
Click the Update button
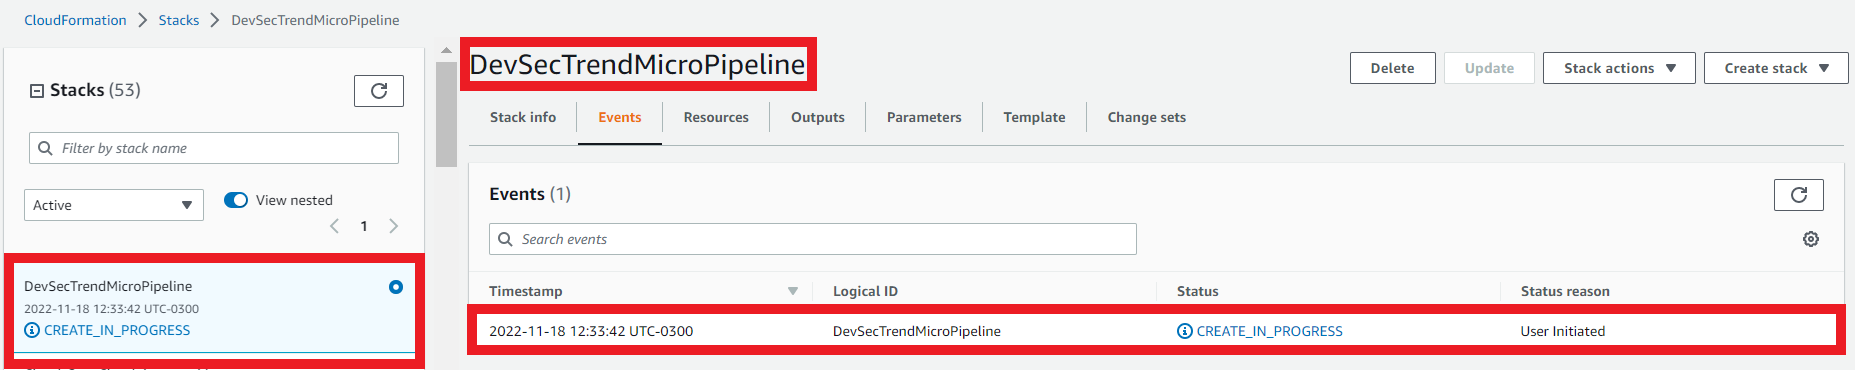pos(1489,68)
